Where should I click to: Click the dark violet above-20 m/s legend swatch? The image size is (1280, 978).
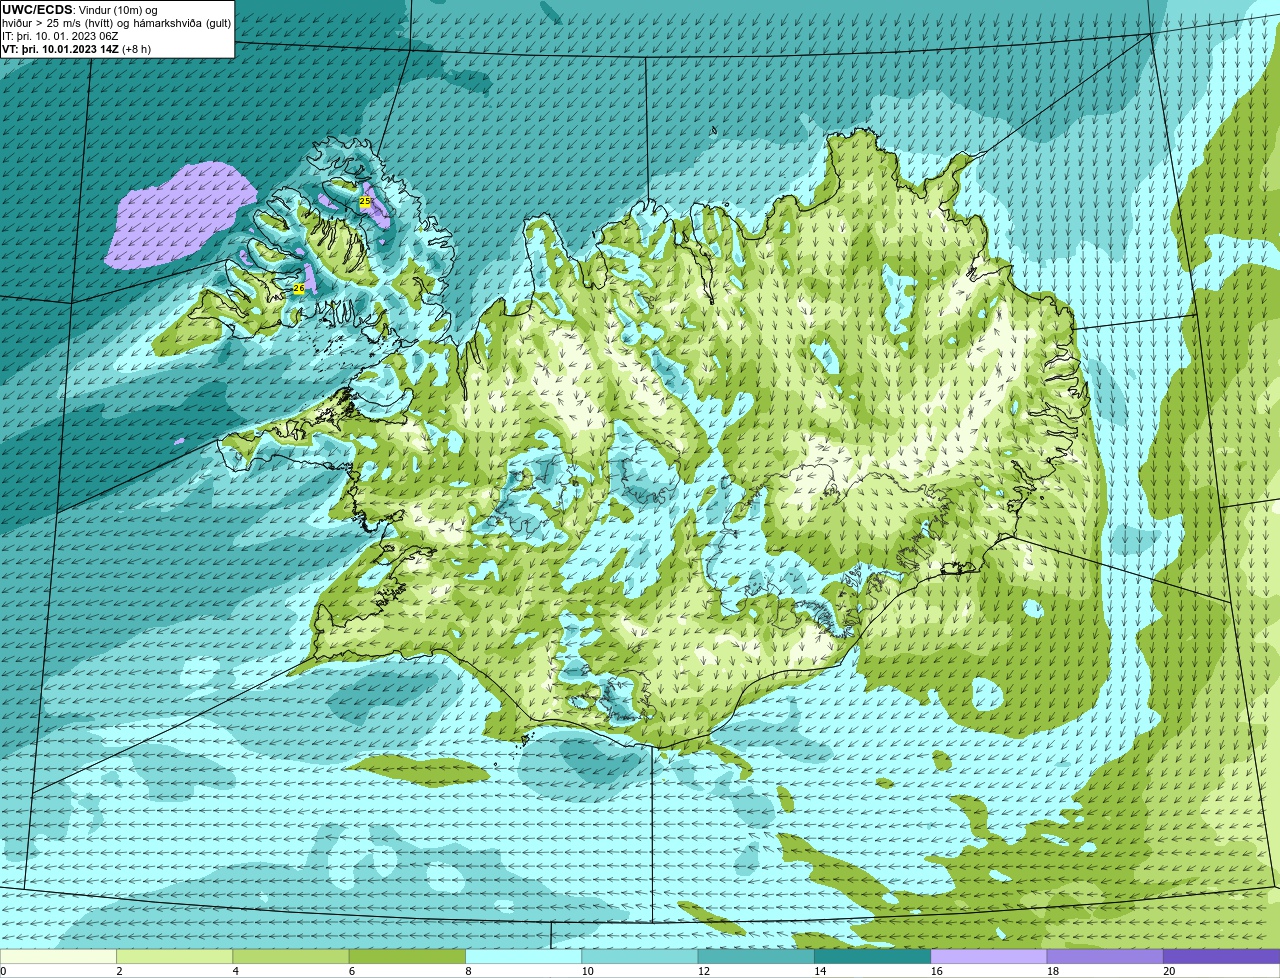(1222, 956)
